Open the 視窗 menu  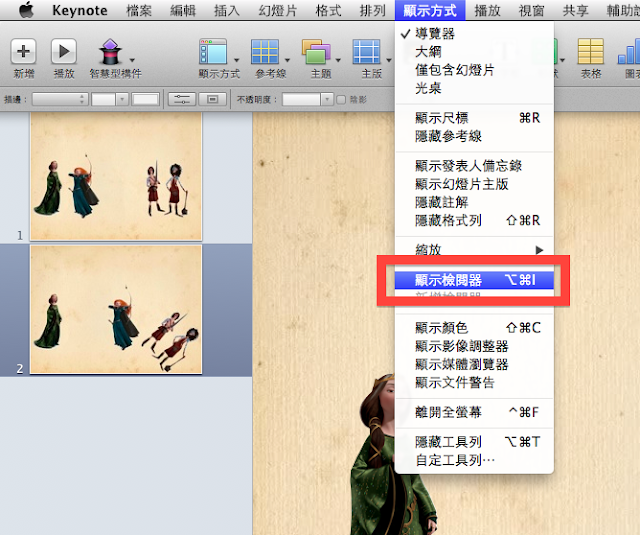click(531, 10)
